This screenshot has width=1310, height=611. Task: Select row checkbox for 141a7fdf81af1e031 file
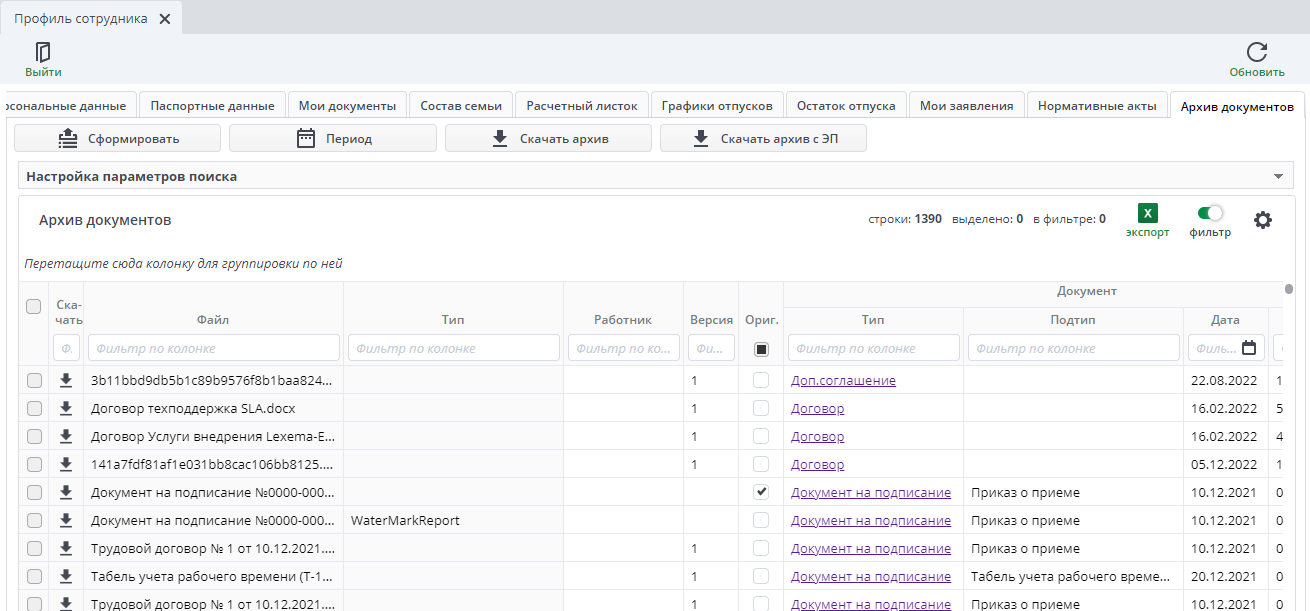tap(34, 464)
